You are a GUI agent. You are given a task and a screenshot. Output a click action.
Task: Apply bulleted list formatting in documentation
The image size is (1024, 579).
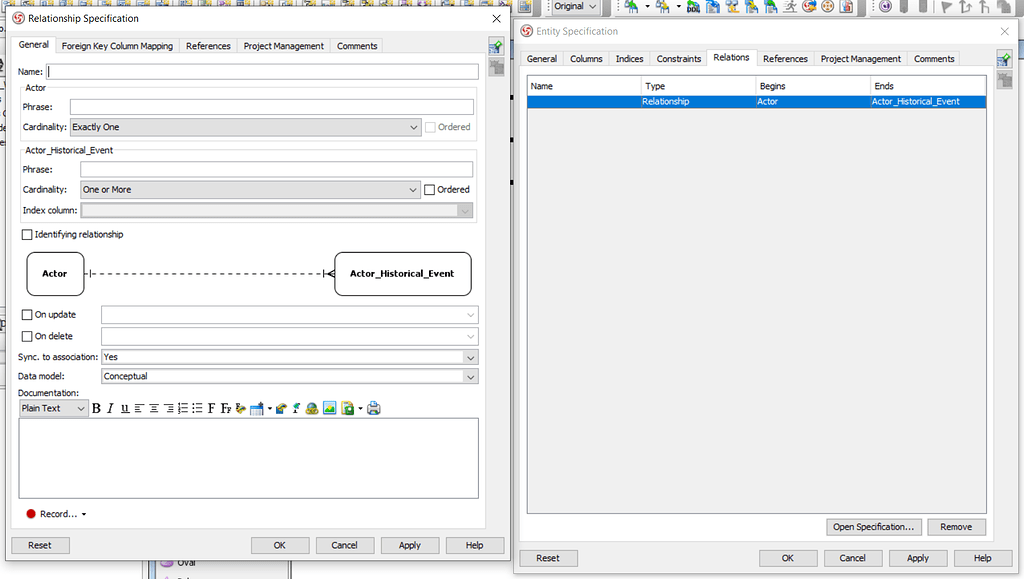pos(197,408)
